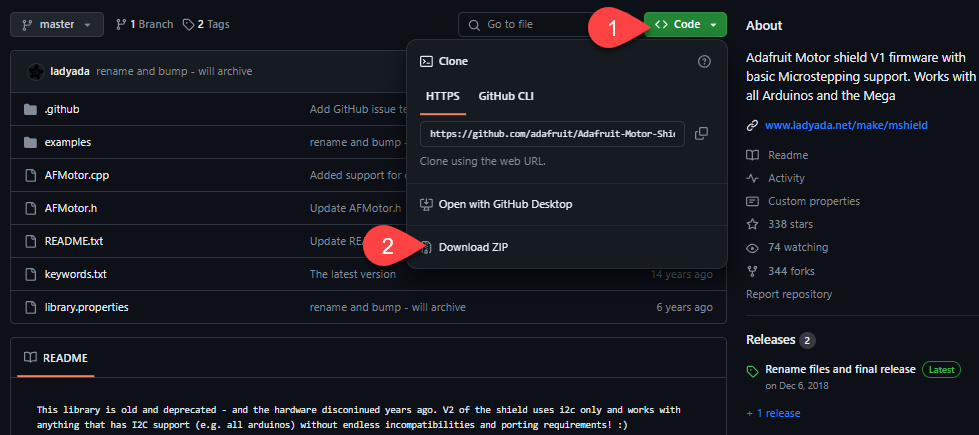Visit www.ladyada.net/make/mshield link
979x435 pixels.
tap(846, 125)
